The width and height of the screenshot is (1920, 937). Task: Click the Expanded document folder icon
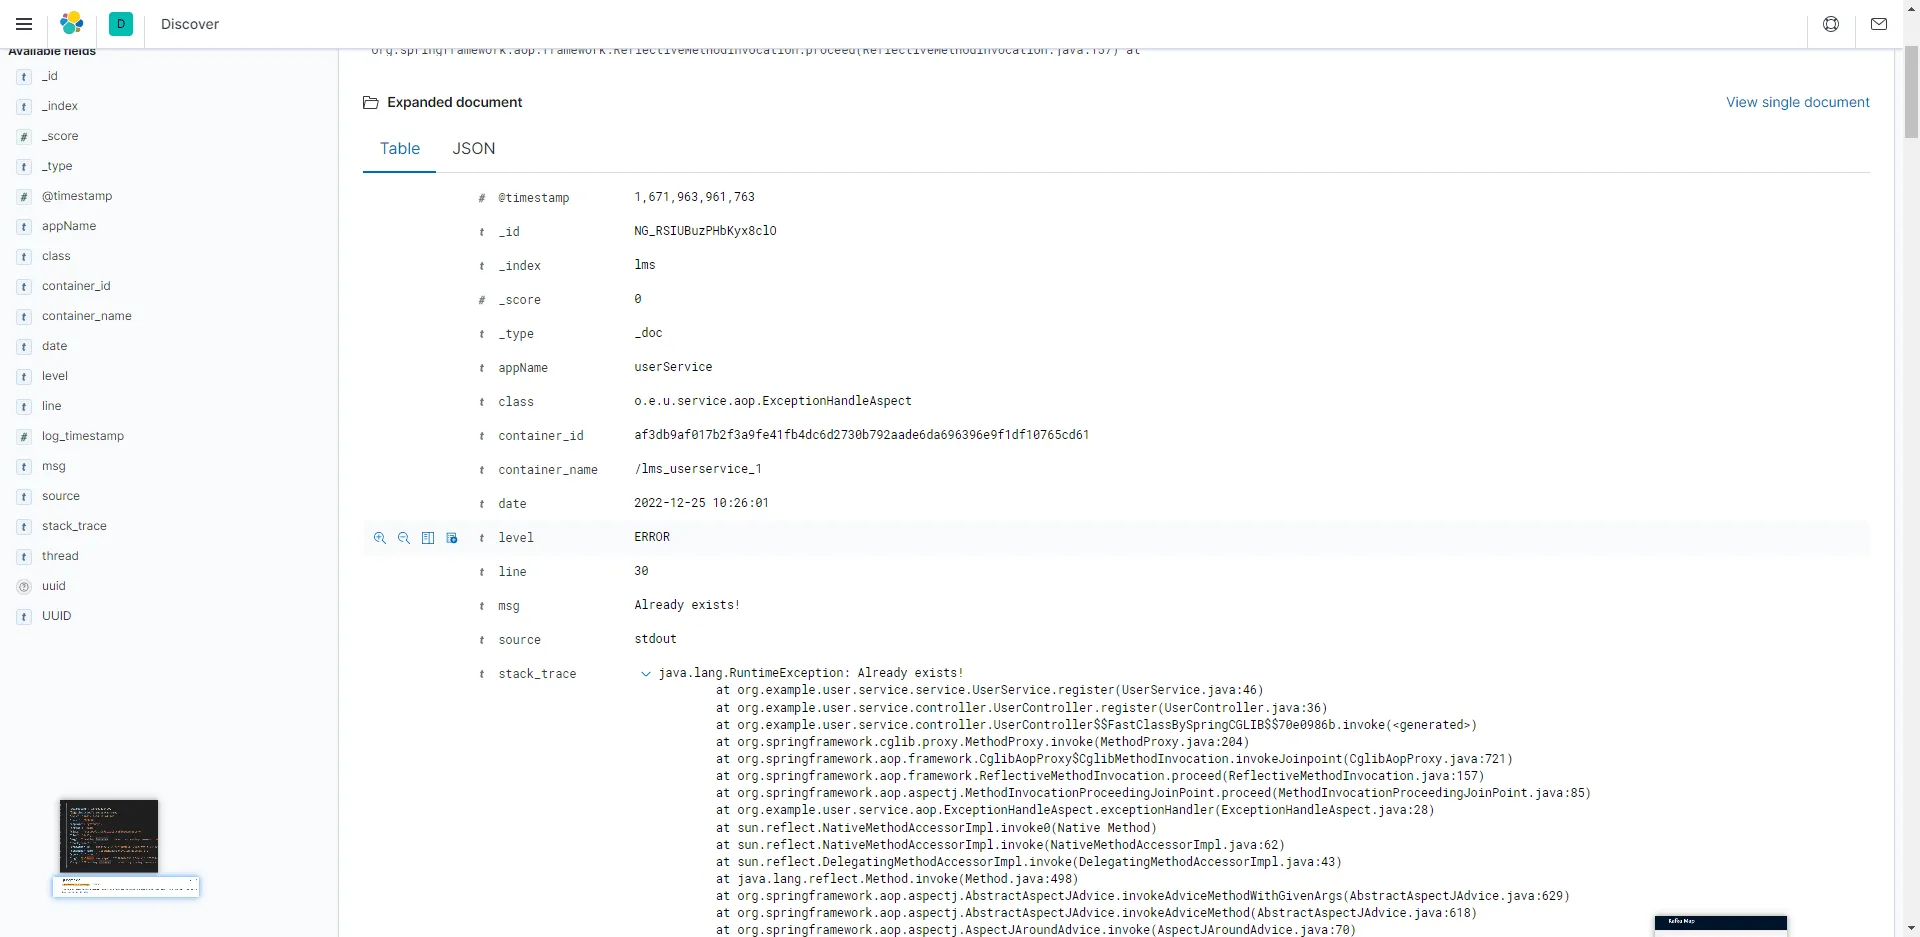pos(370,102)
